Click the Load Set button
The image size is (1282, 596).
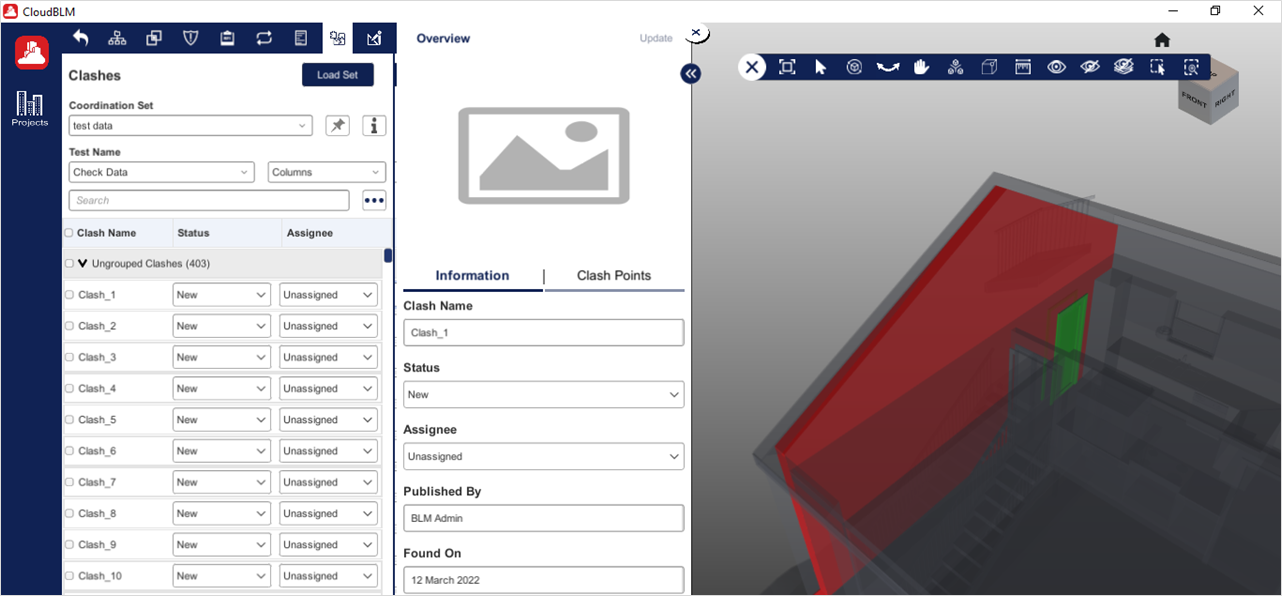(x=337, y=75)
